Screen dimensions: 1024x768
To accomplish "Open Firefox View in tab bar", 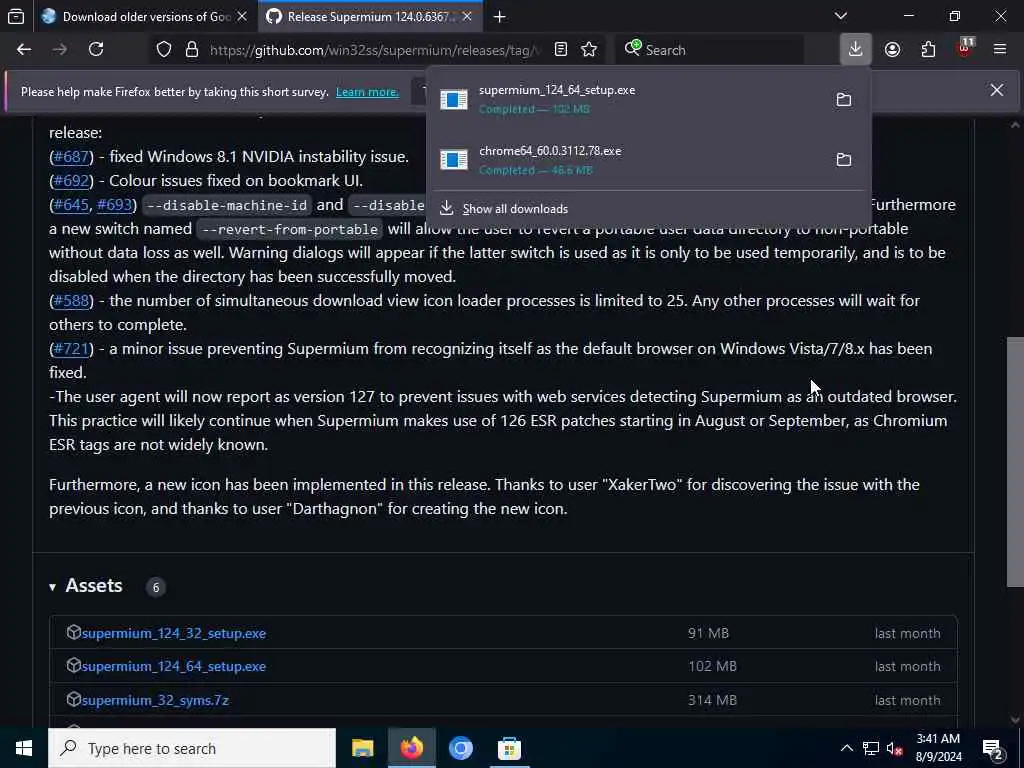I will click(x=16, y=16).
